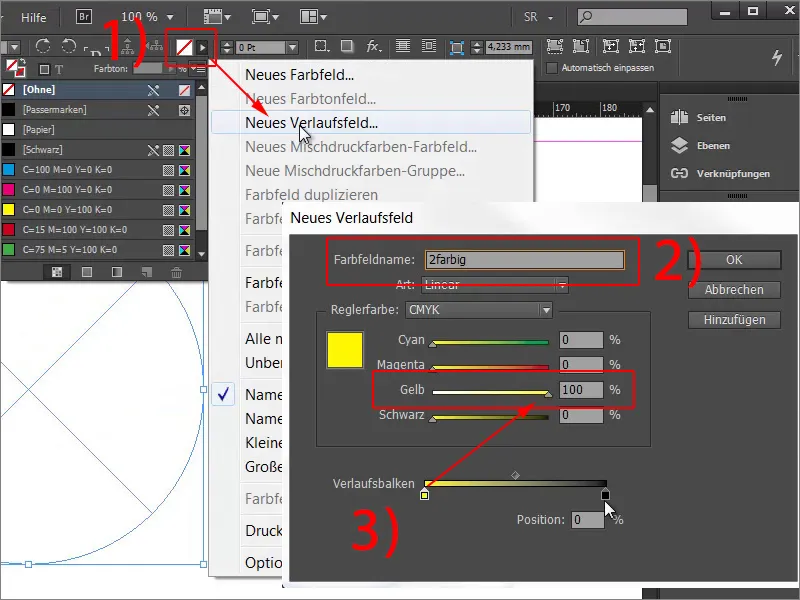Toggle the 'Show all swatches' filter button
Viewport: 800px width, 600px height.
click(55, 272)
